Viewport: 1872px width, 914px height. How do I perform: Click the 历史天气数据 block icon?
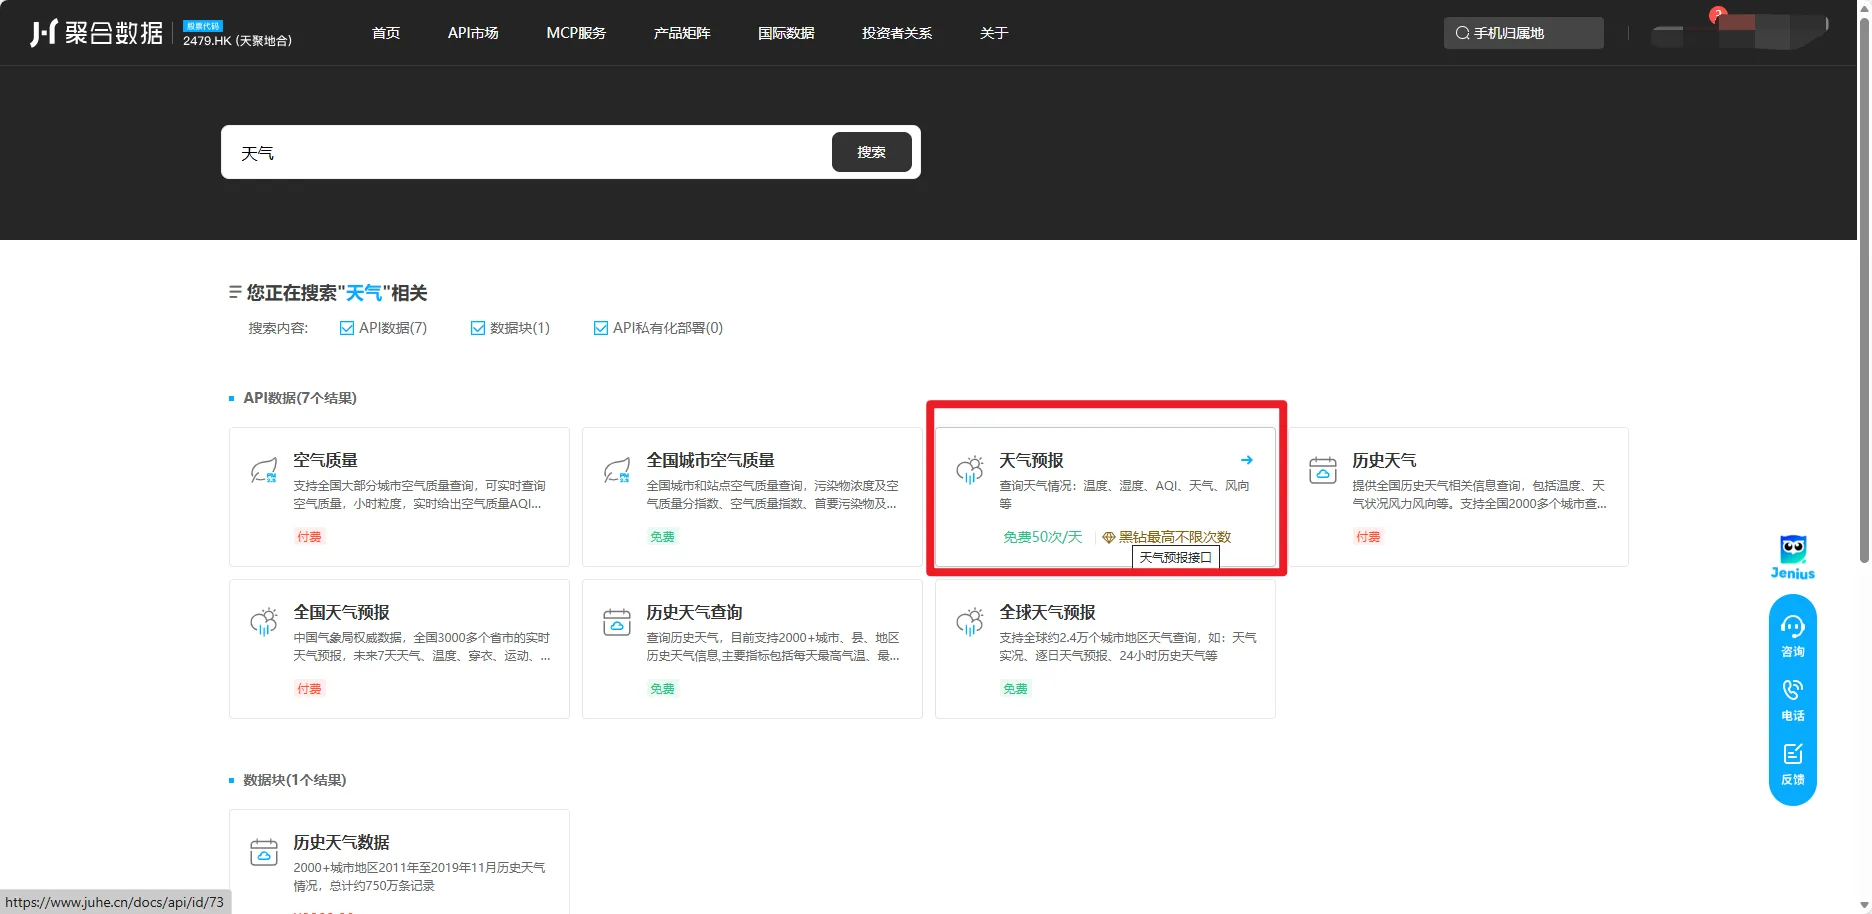[x=264, y=852]
